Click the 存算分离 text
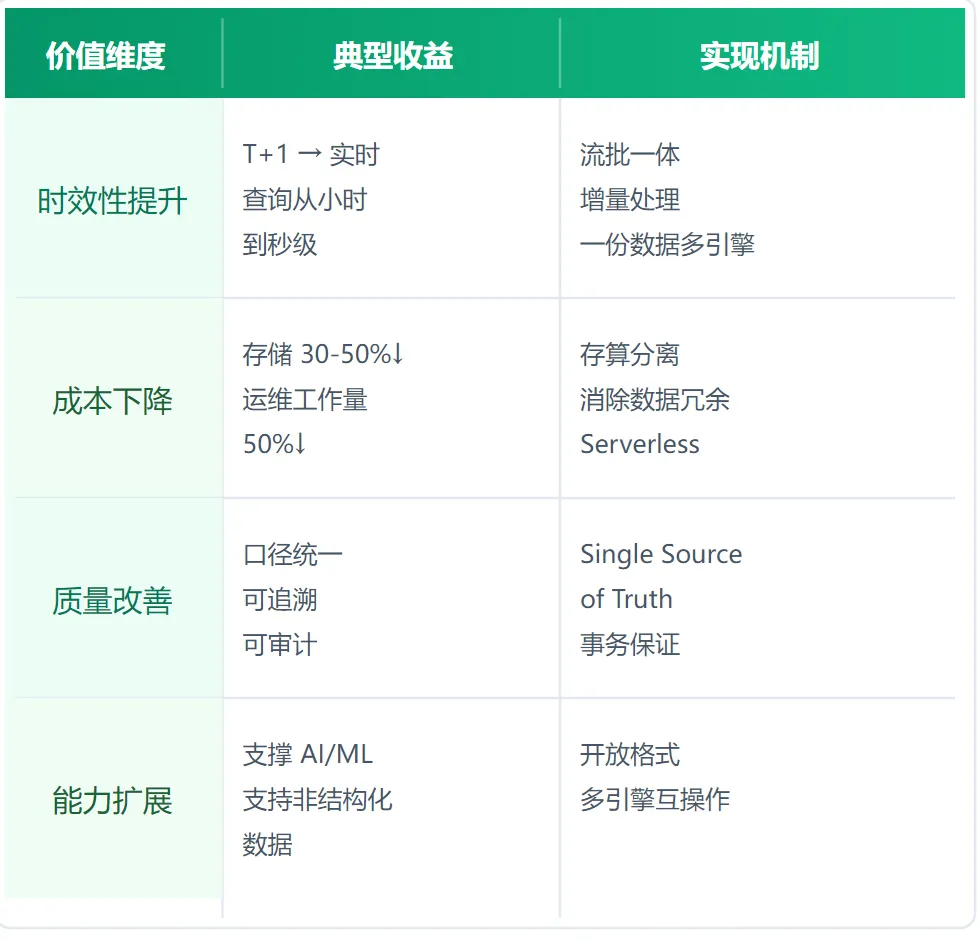Screen dimensions: 980x941 coord(630,355)
